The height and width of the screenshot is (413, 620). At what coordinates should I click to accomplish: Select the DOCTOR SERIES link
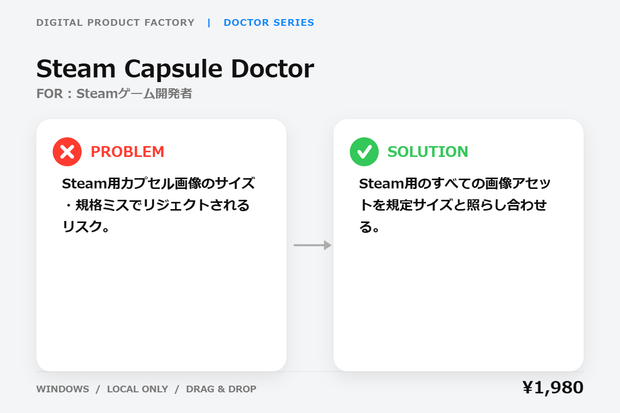tap(269, 23)
